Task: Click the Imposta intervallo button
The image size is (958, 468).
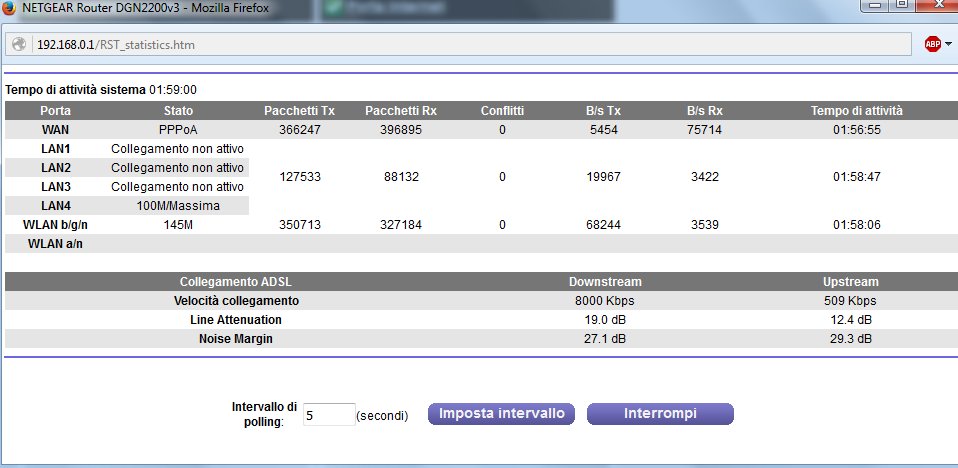Action: pyautogui.click(x=502, y=414)
